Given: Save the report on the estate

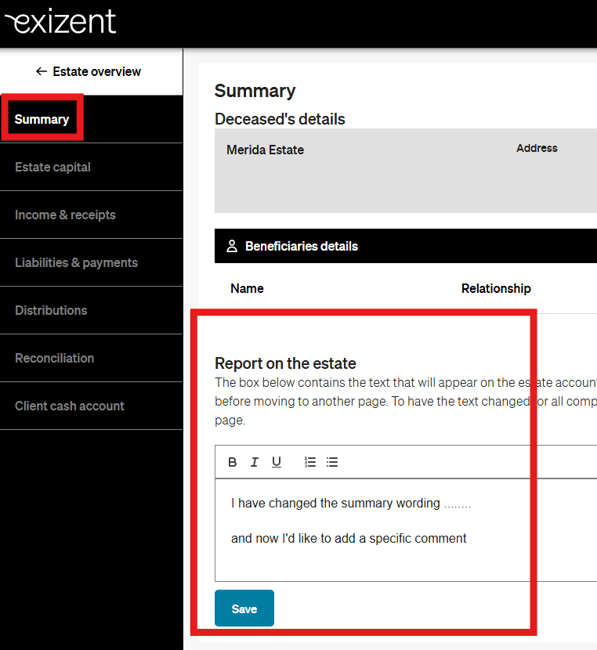Looking at the screenshot, I should (244, 608).
